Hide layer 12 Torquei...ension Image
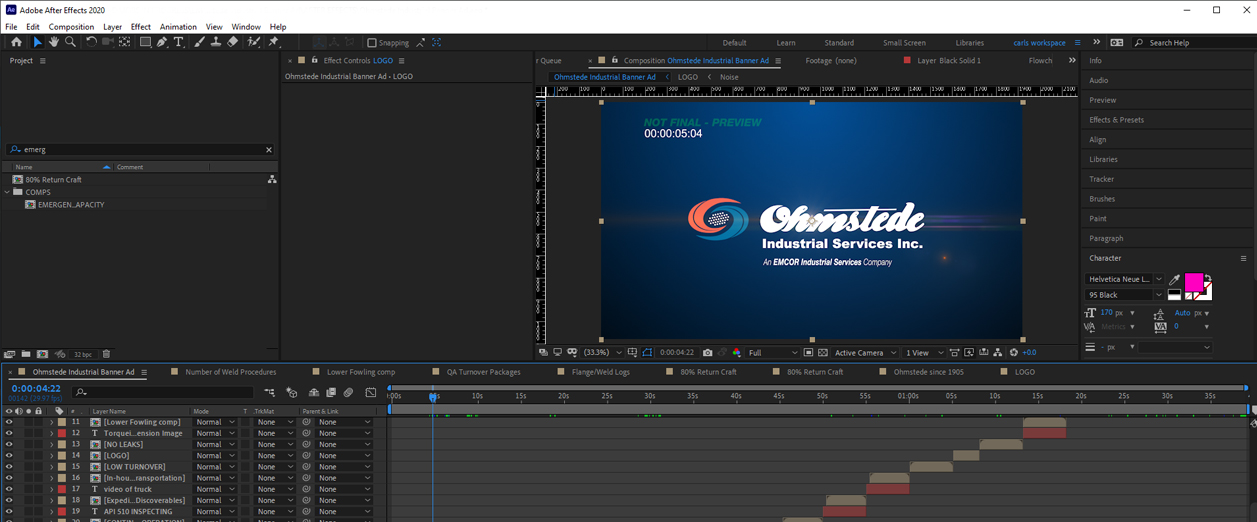The image size is (1257, 522). click(x=9, y=433)
